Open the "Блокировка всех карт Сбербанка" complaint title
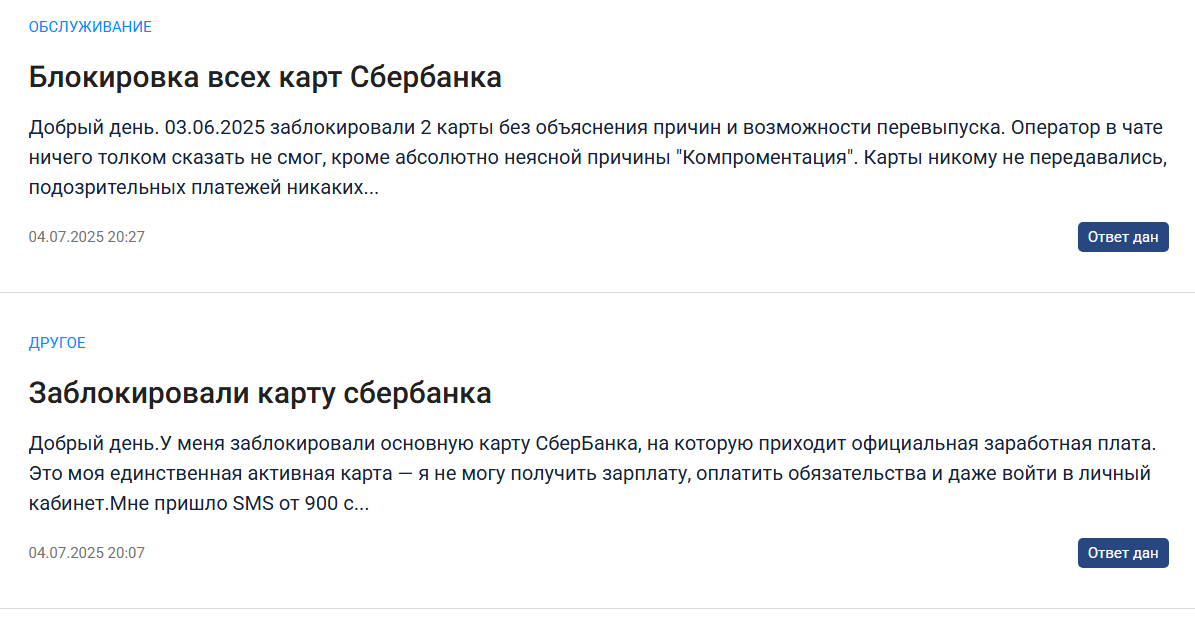The height and width of the screenshot is (620, 1195). tap(265, 77)
